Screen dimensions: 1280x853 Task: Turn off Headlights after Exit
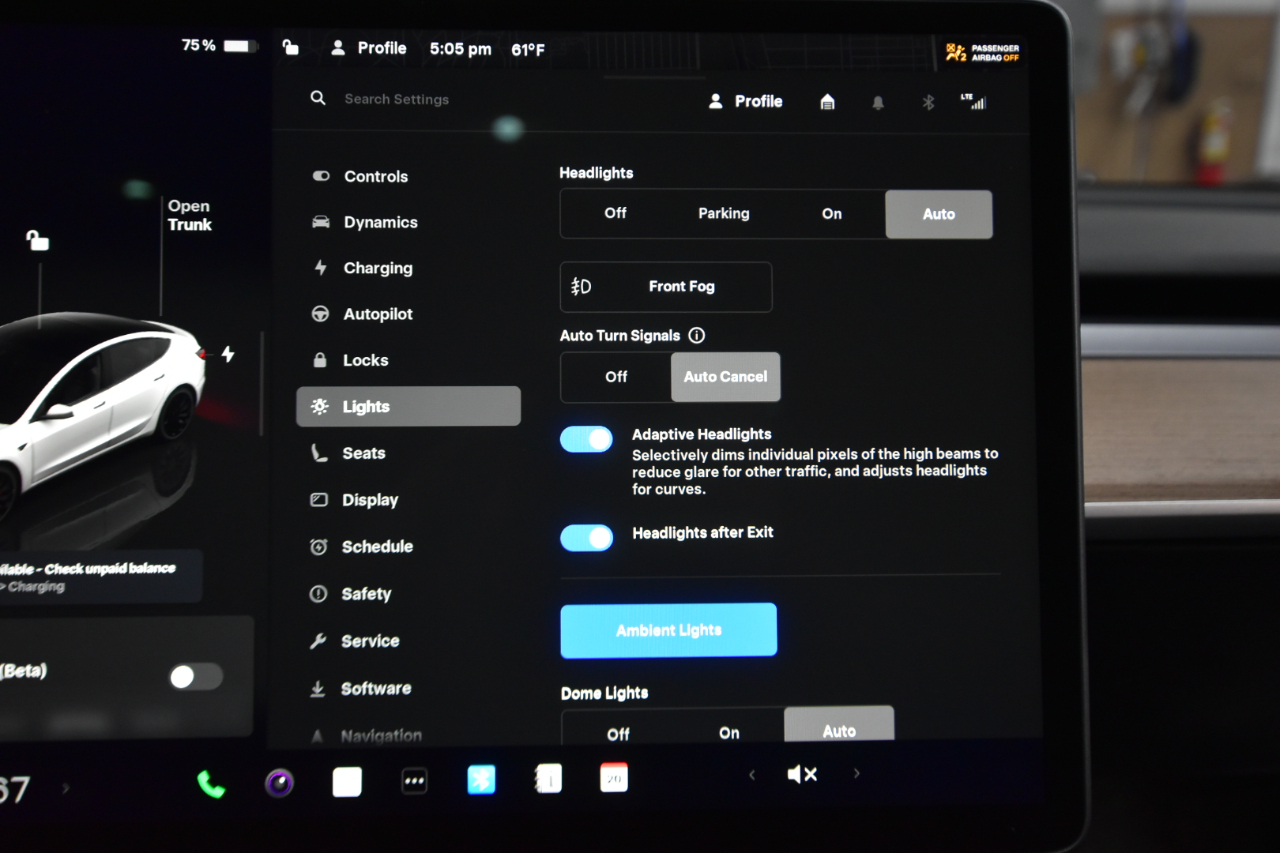tap(586, 538)
